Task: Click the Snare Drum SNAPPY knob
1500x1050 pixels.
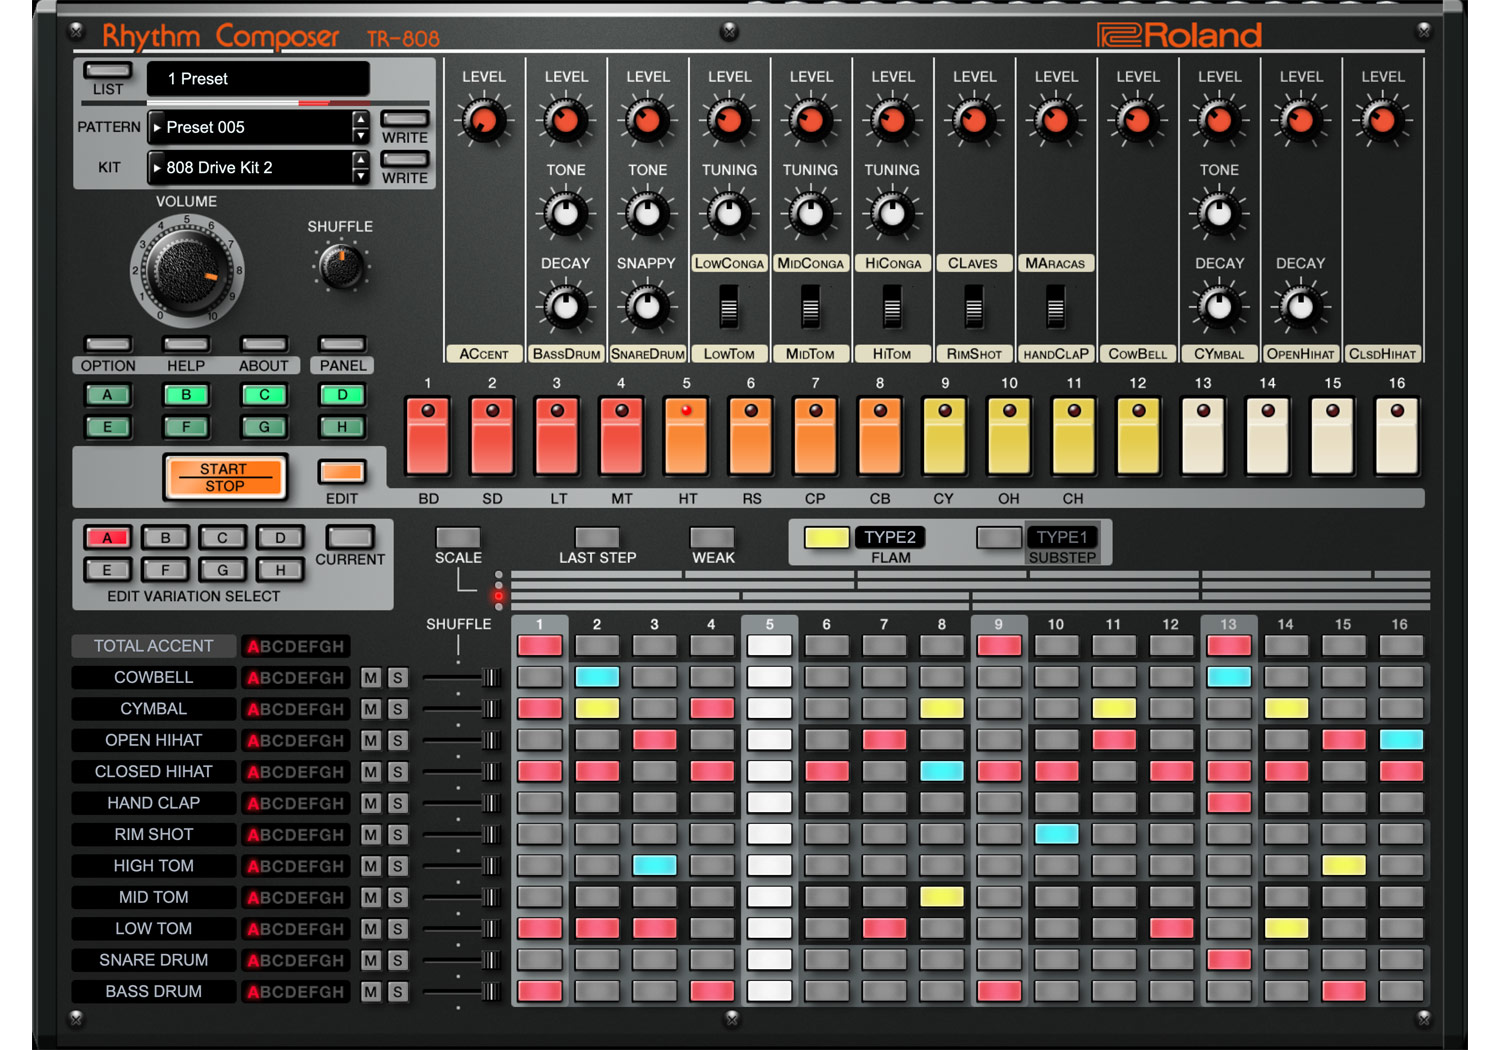Action: pyautogui.click(x=647, y=306)
